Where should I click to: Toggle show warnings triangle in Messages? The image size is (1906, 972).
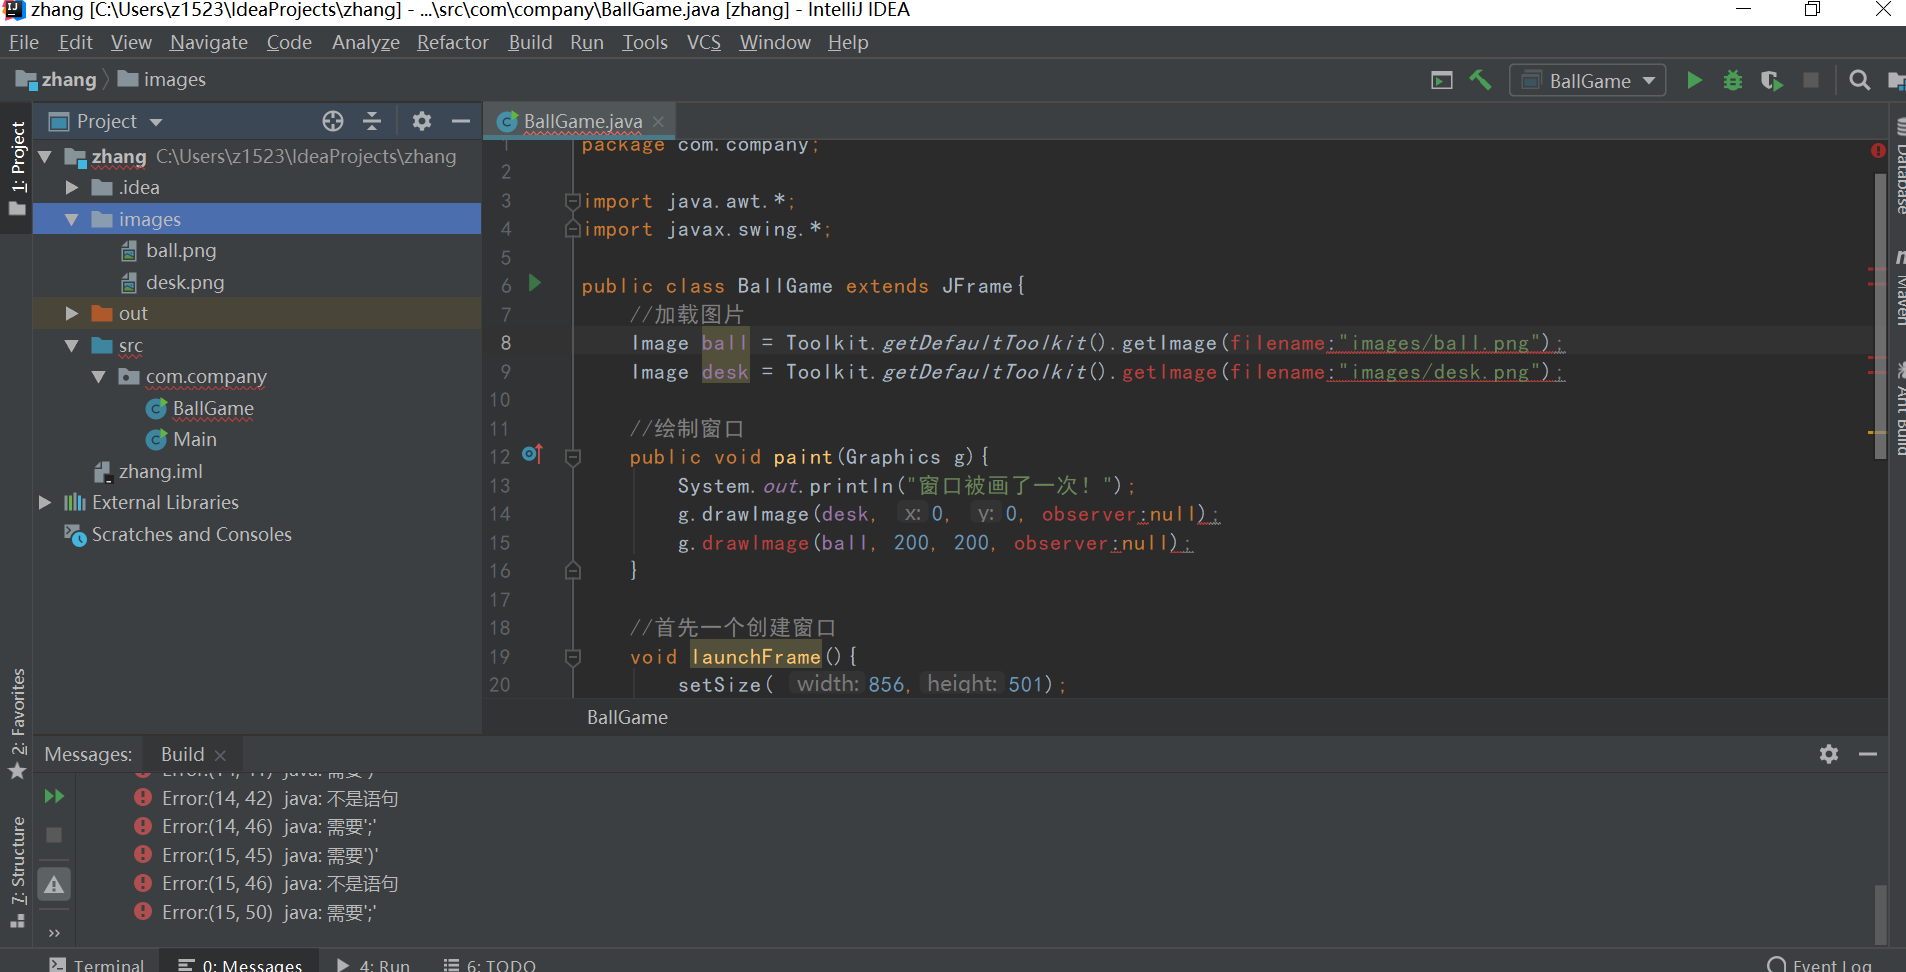[54, 884]
